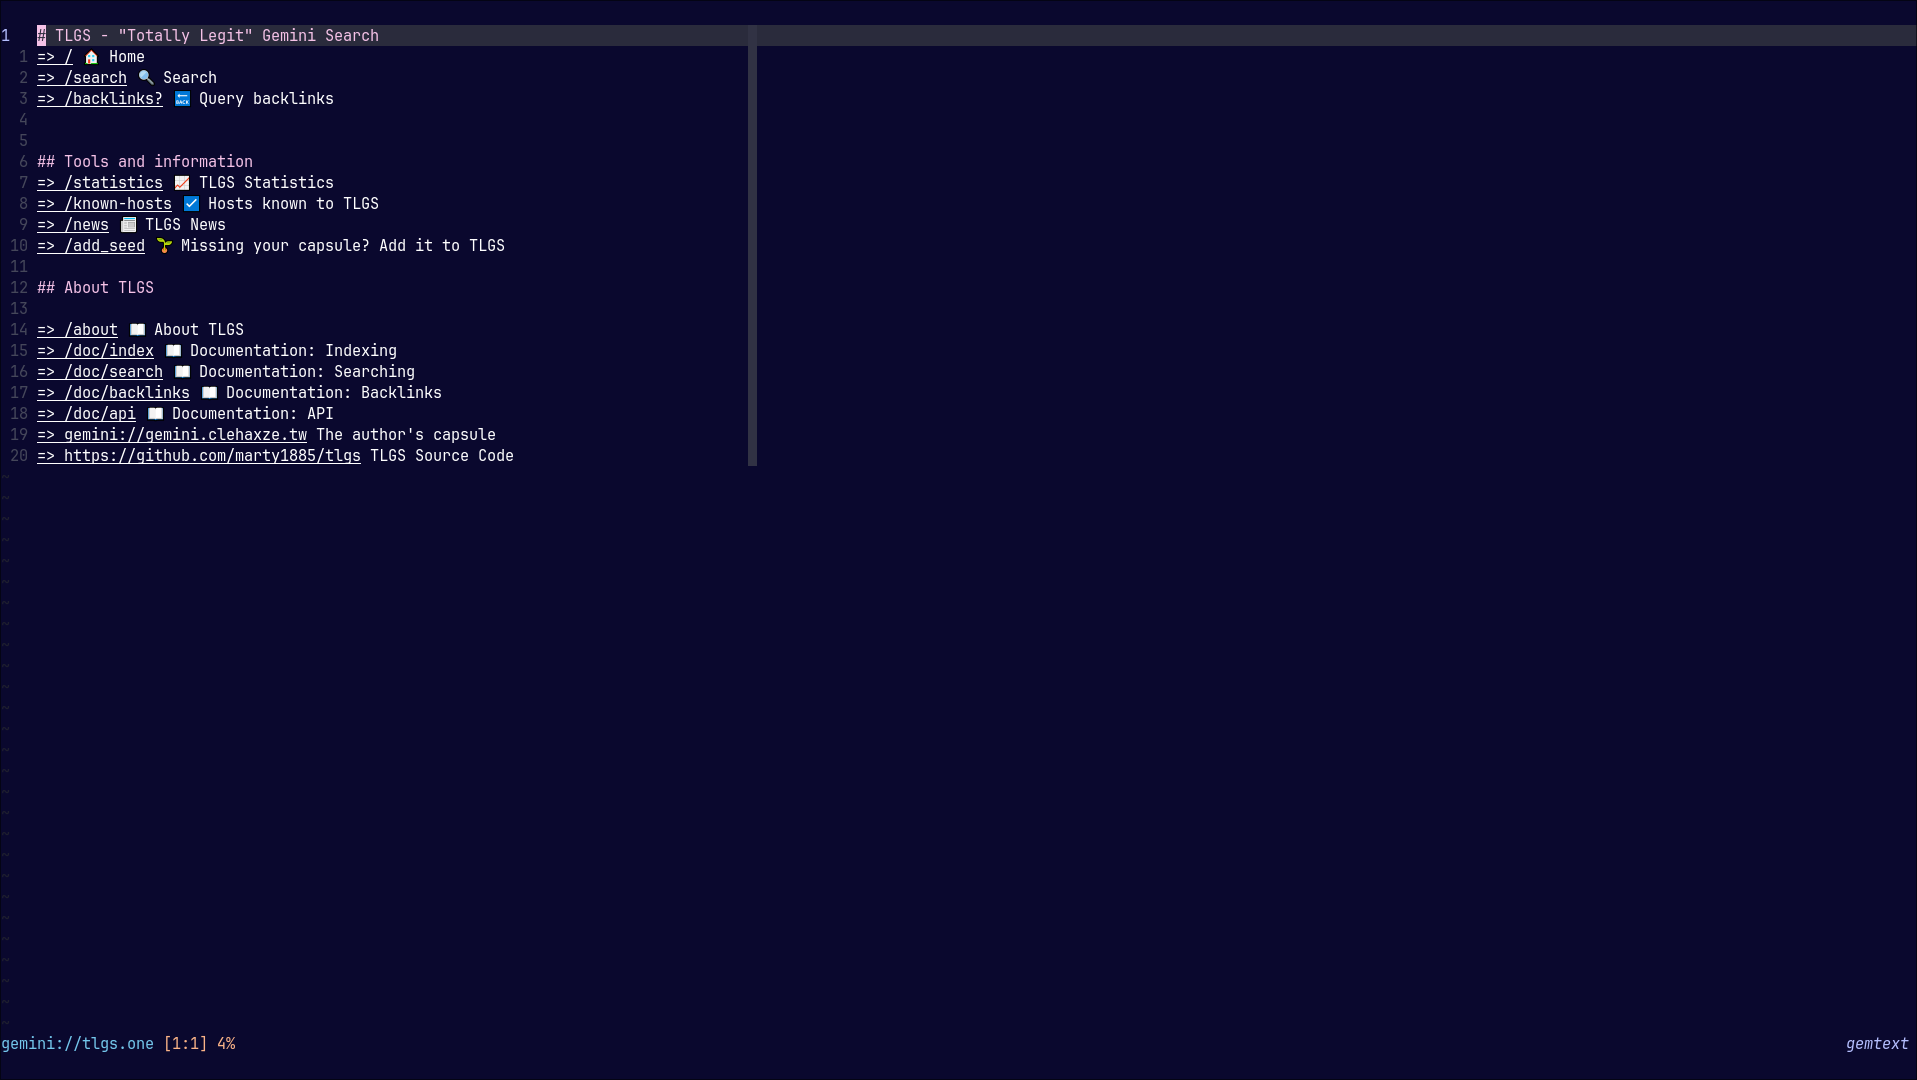The height and width of the screenshot is (1080, 1917).
Task: Open the github.com/marty1885/tlgs link
Action: pyautogui.click(x=199, y=456)
